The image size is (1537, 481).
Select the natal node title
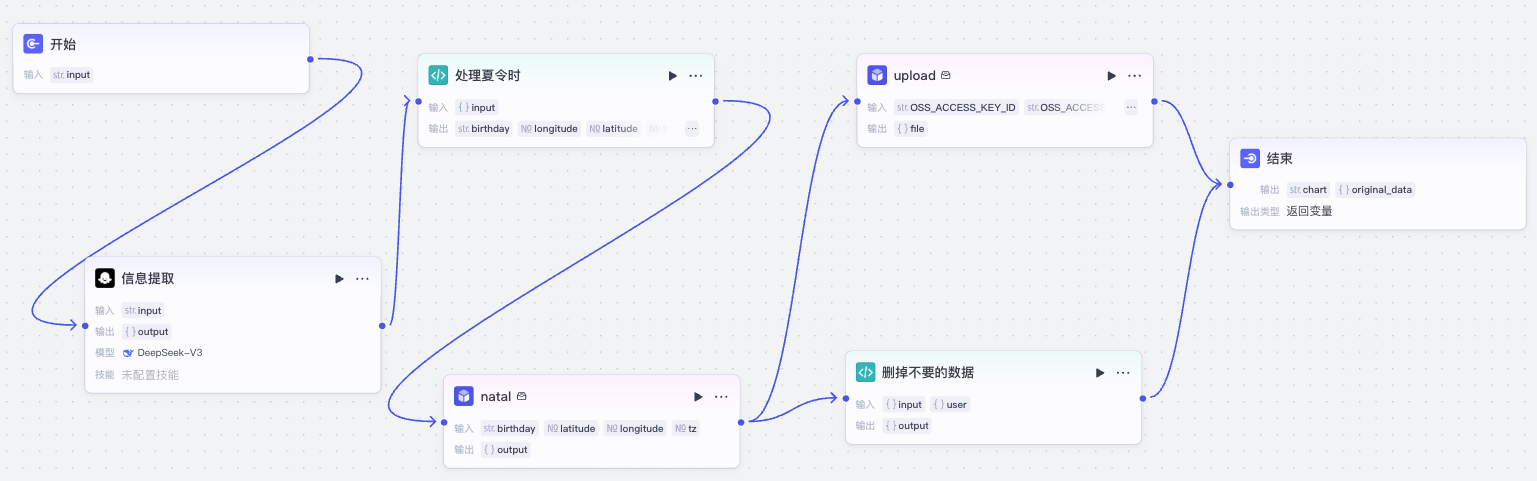[496, 396]
